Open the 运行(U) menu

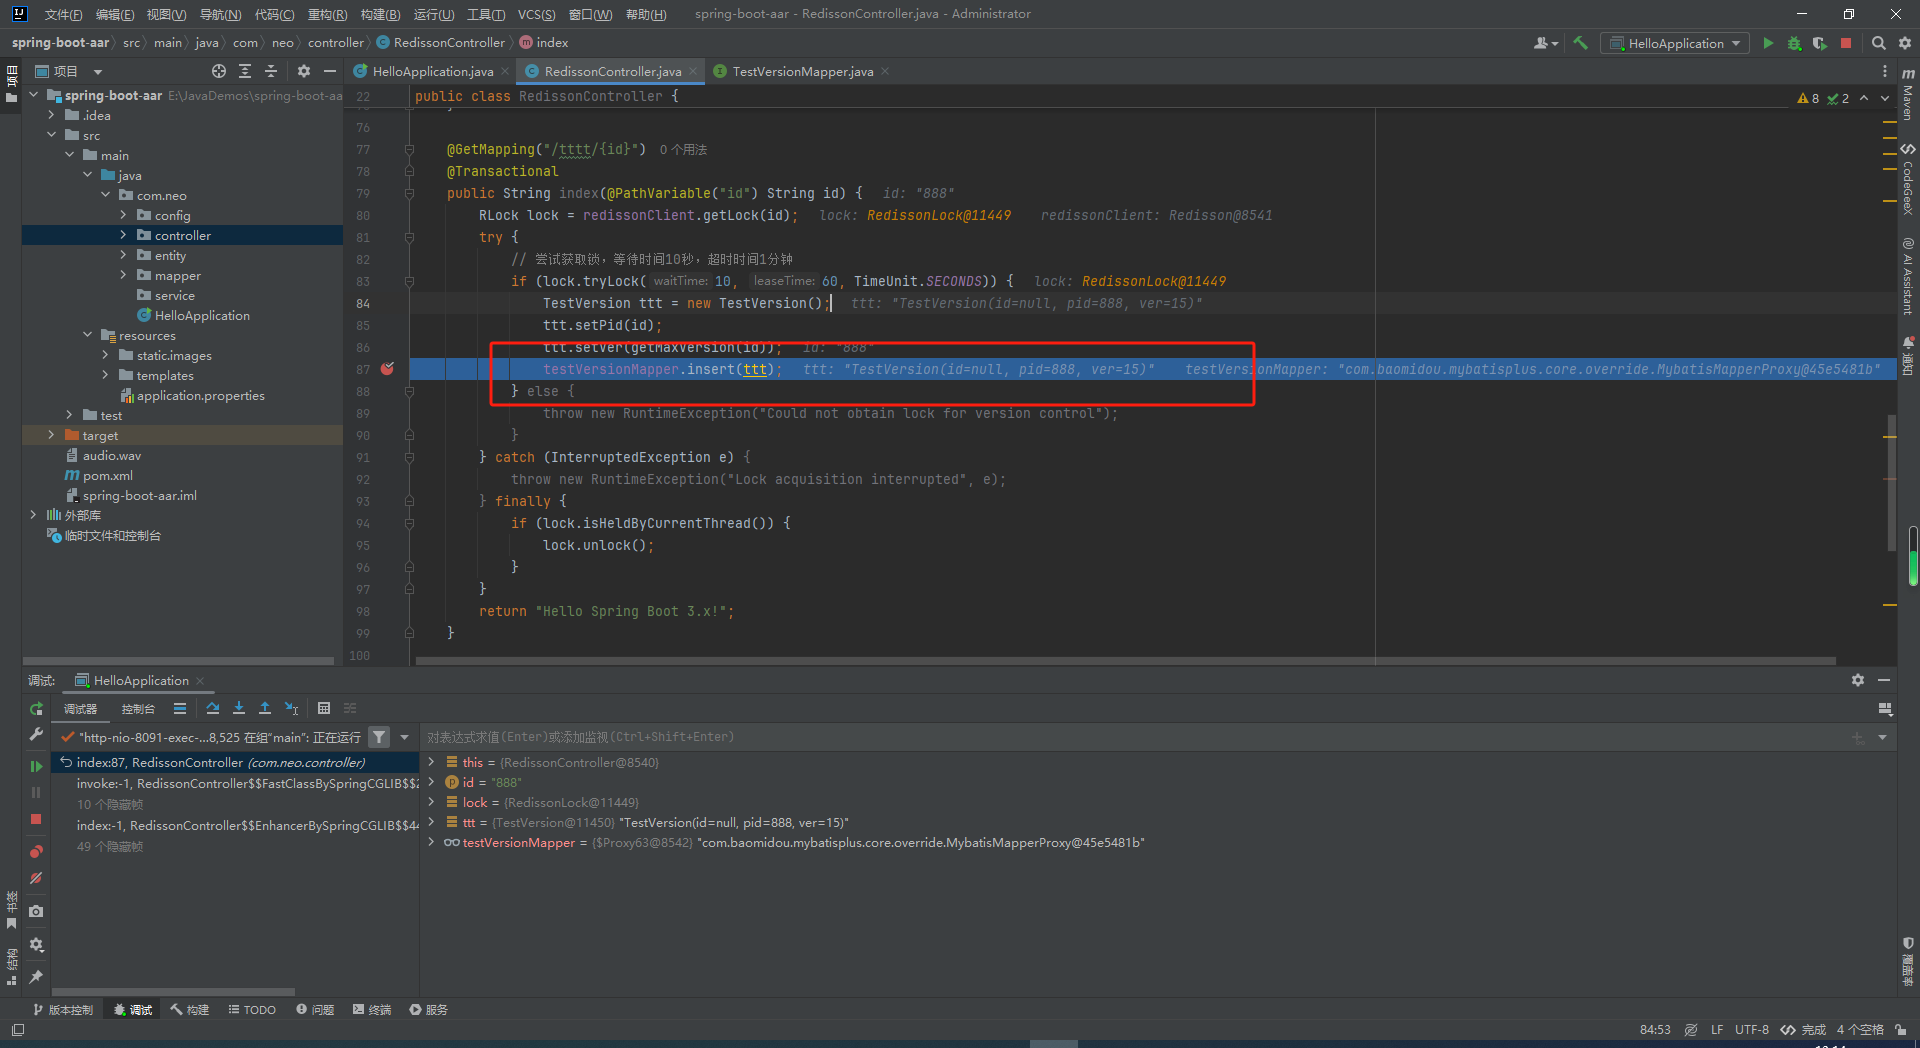point(434,14)
